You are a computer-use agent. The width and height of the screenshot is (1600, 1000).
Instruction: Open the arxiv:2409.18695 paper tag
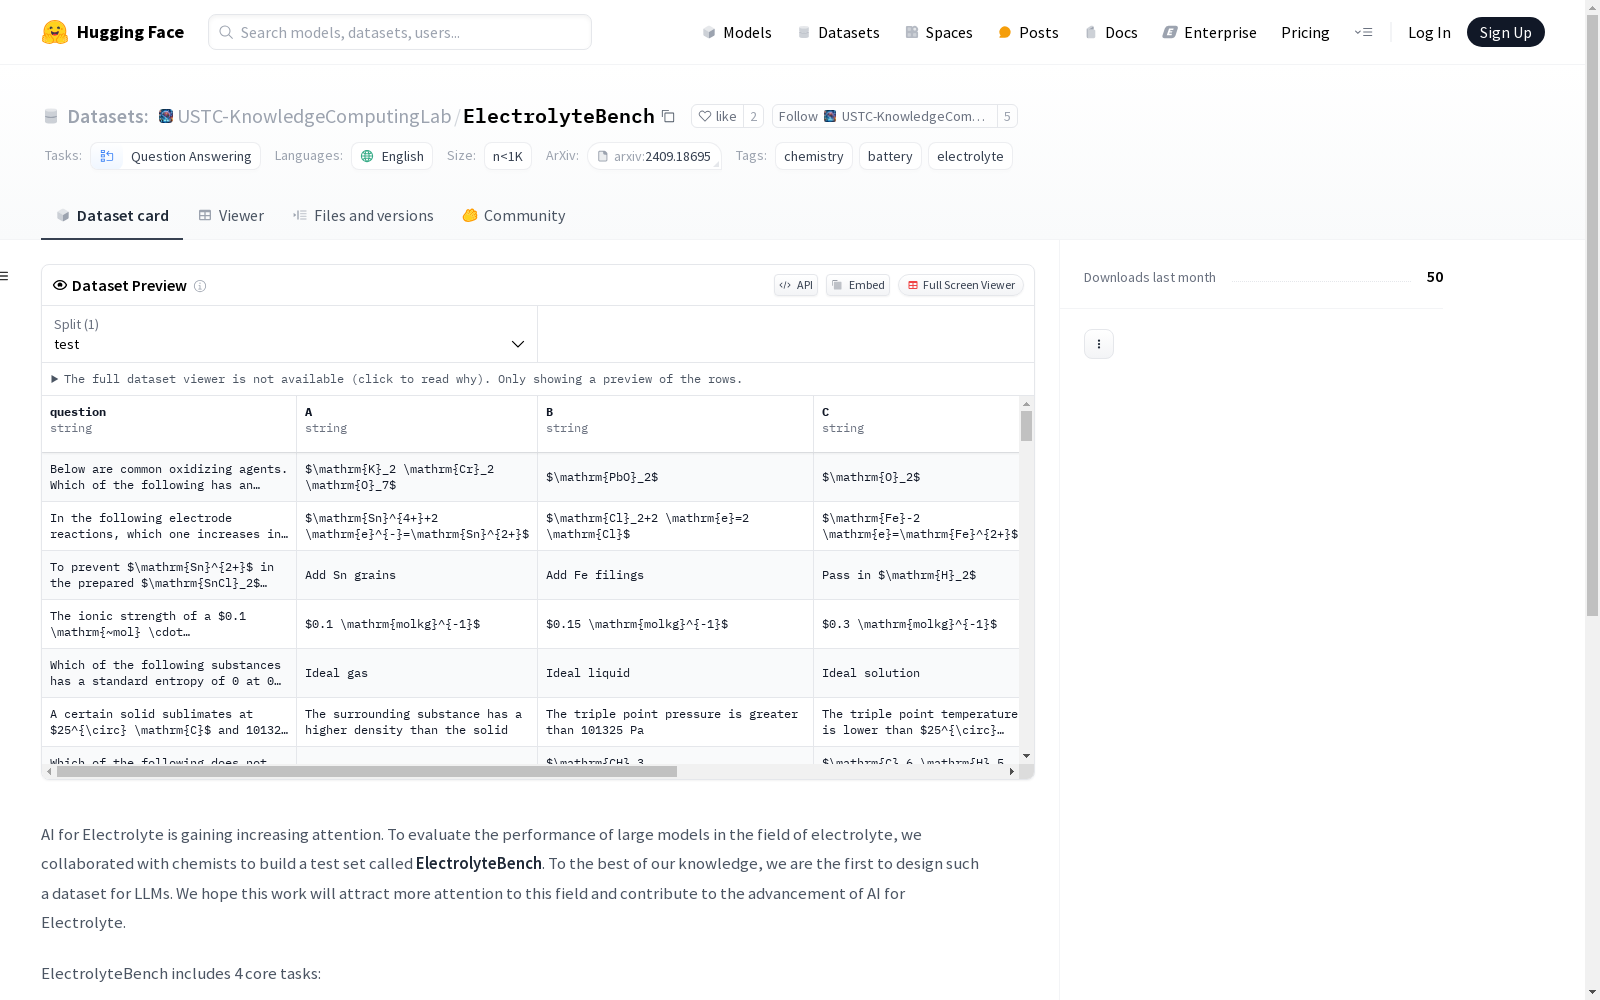click(654, 156)
